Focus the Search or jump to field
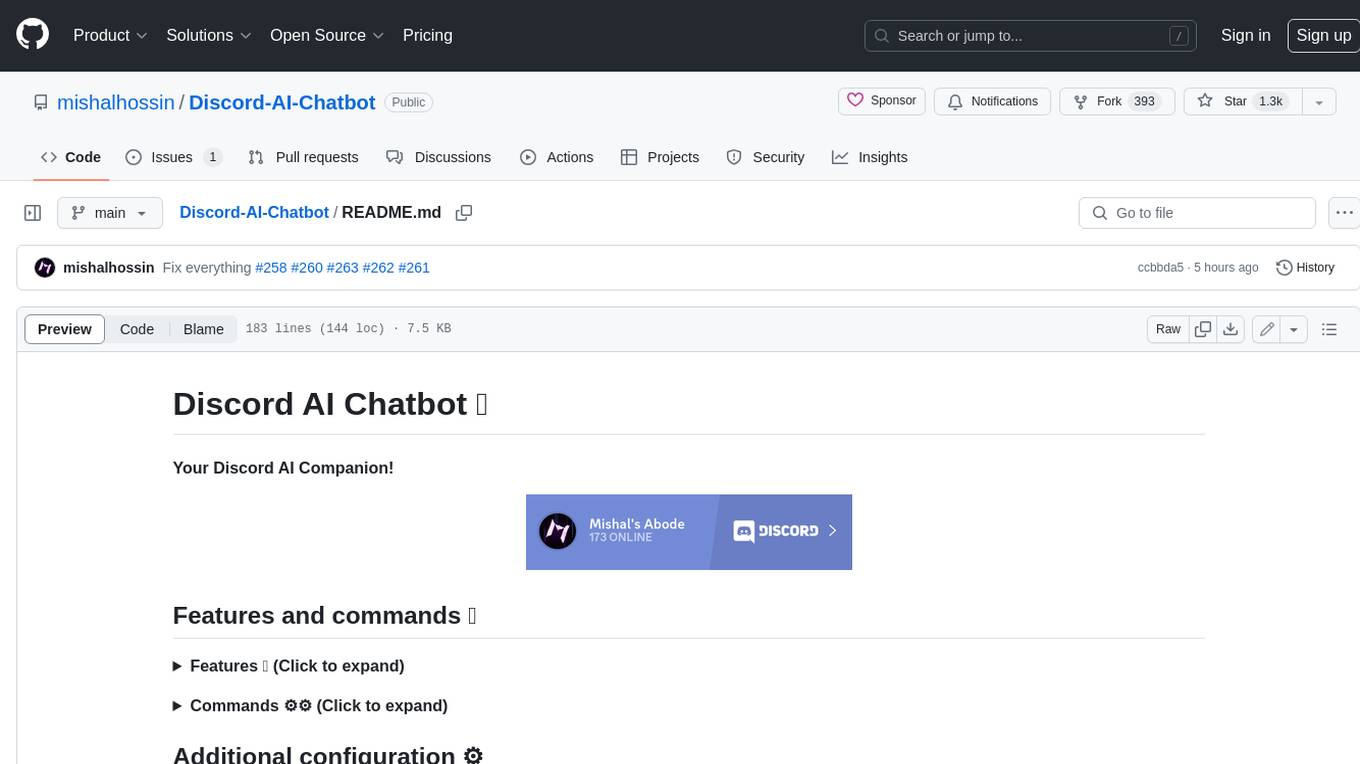Image resolution: width=1360 pixels, height=764 pixels. [1031, 36]
